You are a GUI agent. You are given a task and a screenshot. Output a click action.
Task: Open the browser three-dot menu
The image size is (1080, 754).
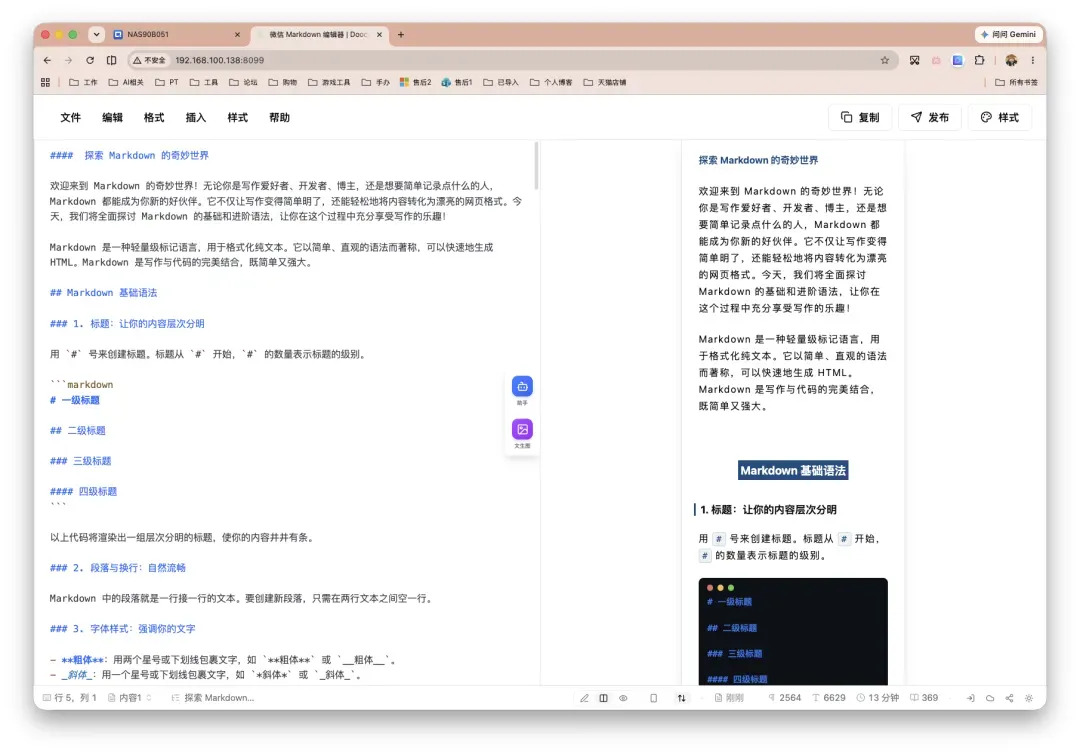(x=1032, y=61)
